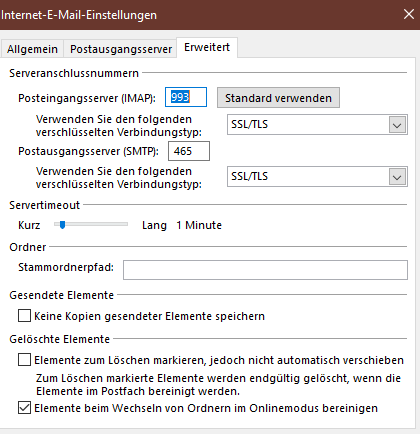420x434 pixels.
Task: Select the Erweitert tab
Action: (x=207, y=47)
